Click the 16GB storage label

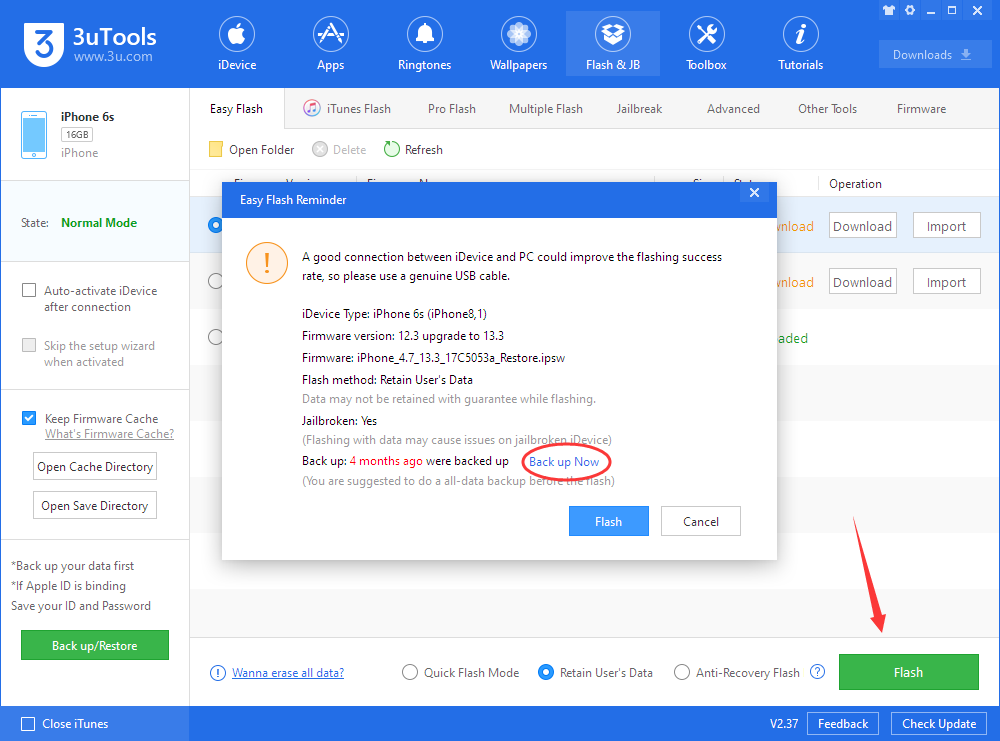(77, 135)
